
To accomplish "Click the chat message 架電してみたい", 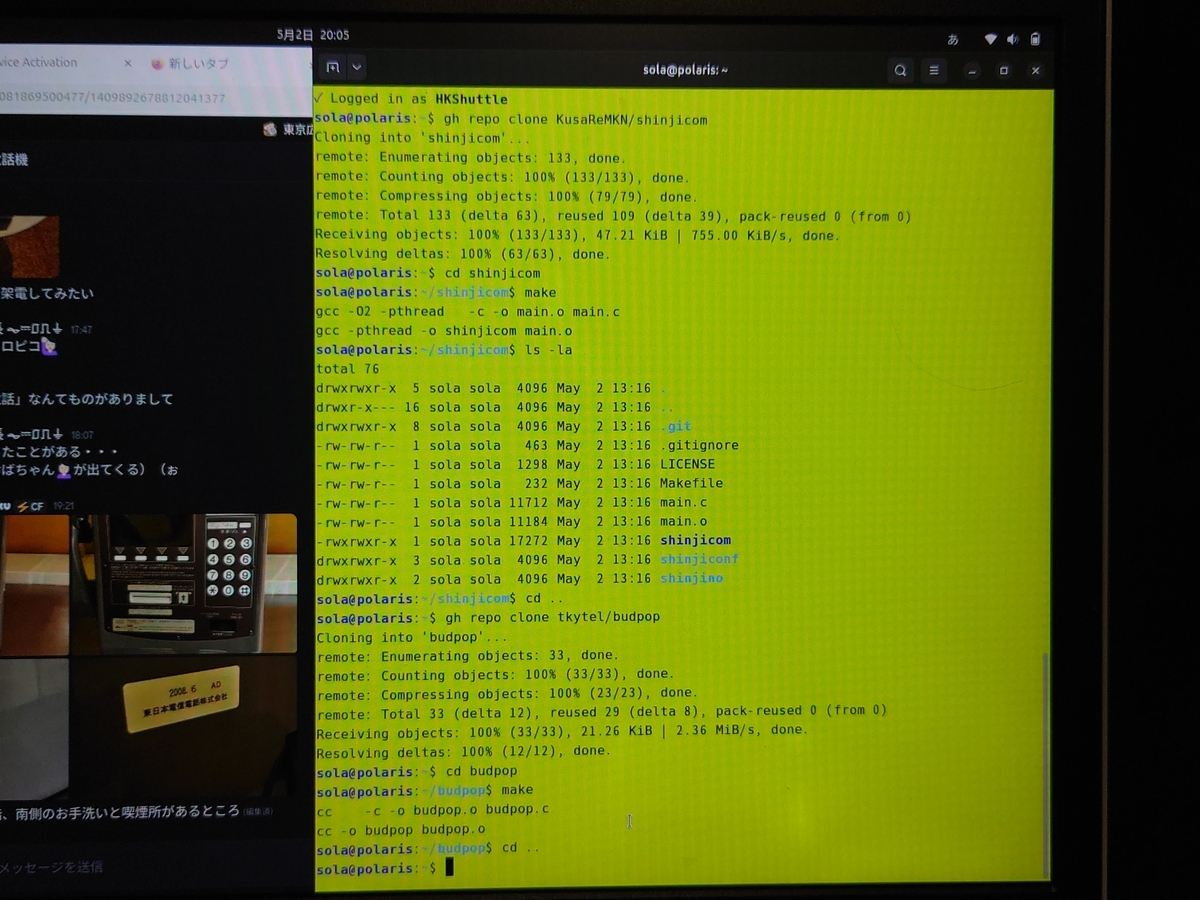I will tap(47, 294).
